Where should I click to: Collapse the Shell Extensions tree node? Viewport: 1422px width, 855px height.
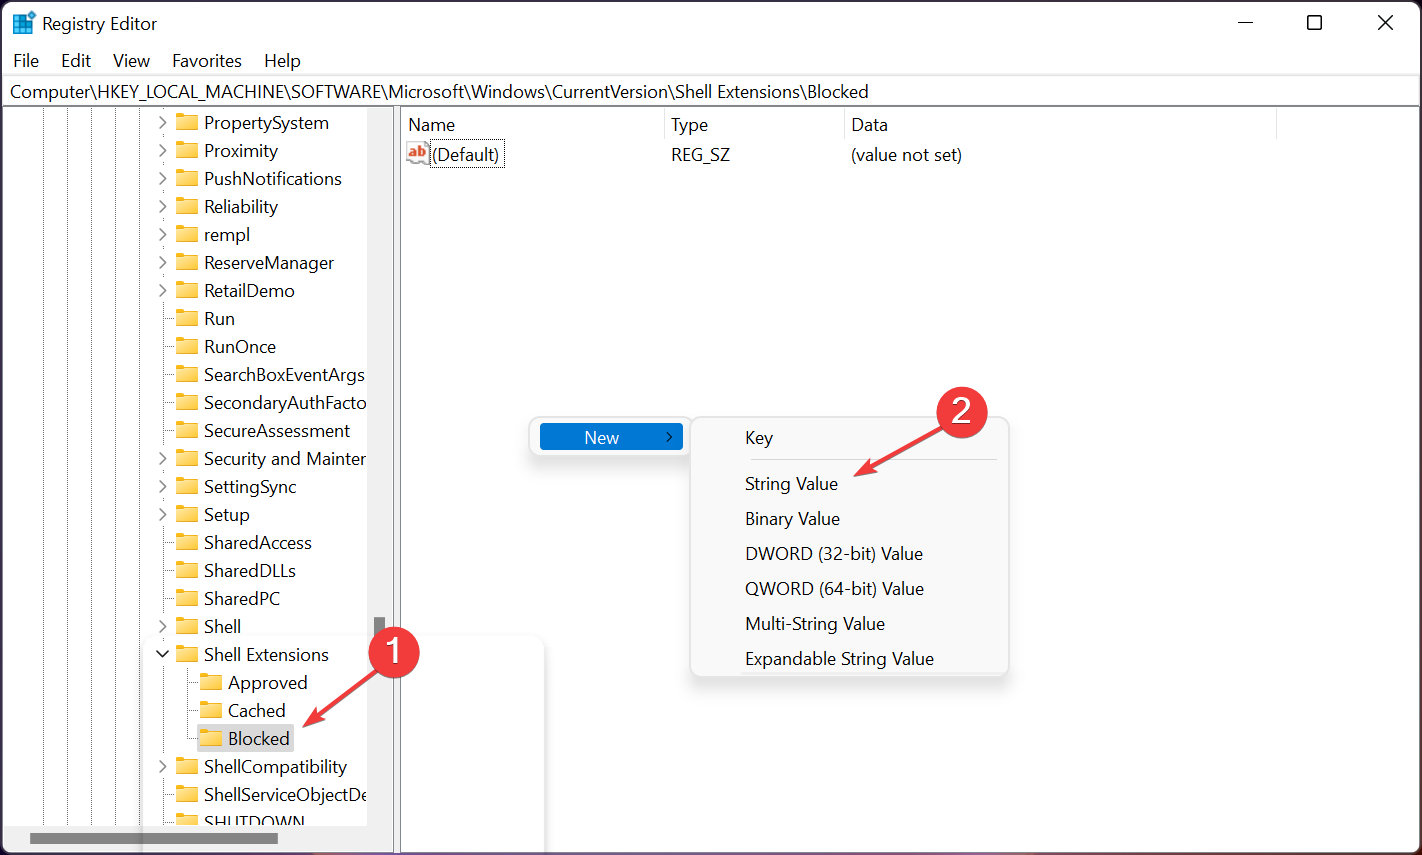coord(162,655)
